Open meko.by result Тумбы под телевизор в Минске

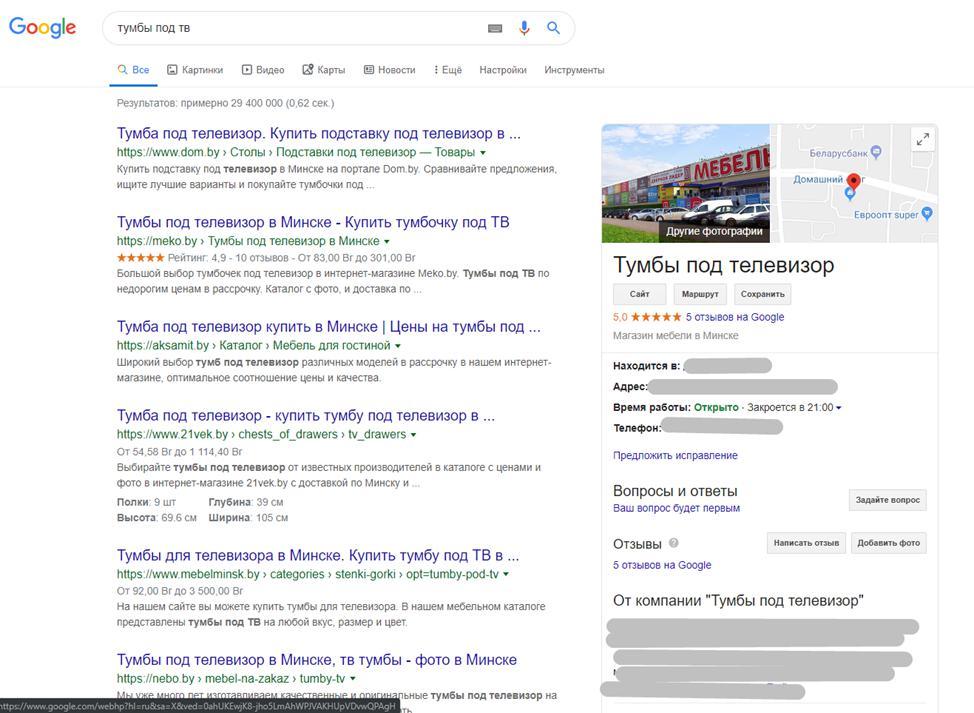pos(313,222)
